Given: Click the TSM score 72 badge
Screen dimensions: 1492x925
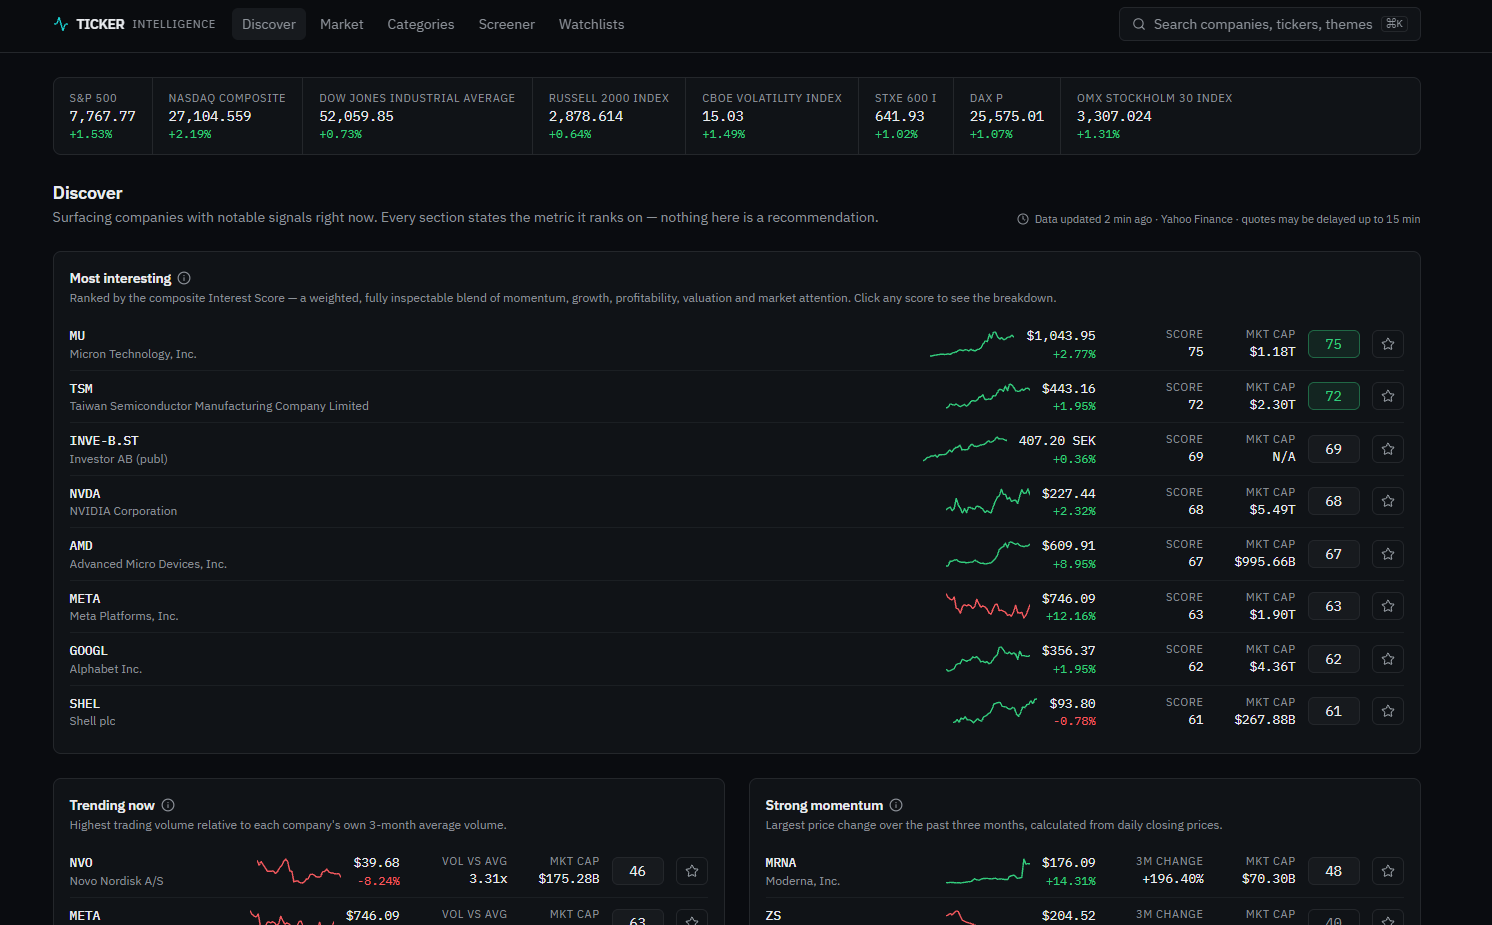Looking at the screenshot, I should pos(1333,396).
